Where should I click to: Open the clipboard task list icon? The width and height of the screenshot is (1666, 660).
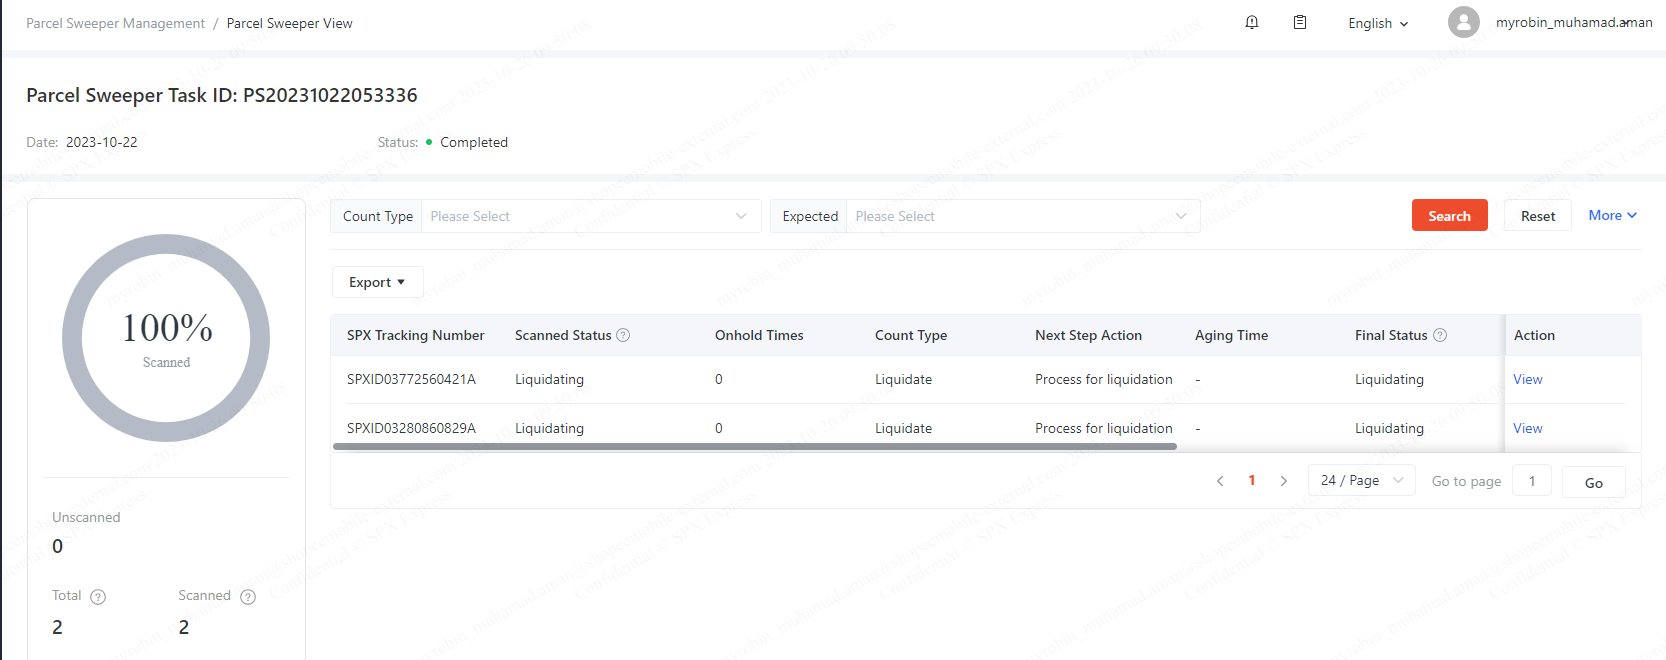click(x=1299, y=22)
